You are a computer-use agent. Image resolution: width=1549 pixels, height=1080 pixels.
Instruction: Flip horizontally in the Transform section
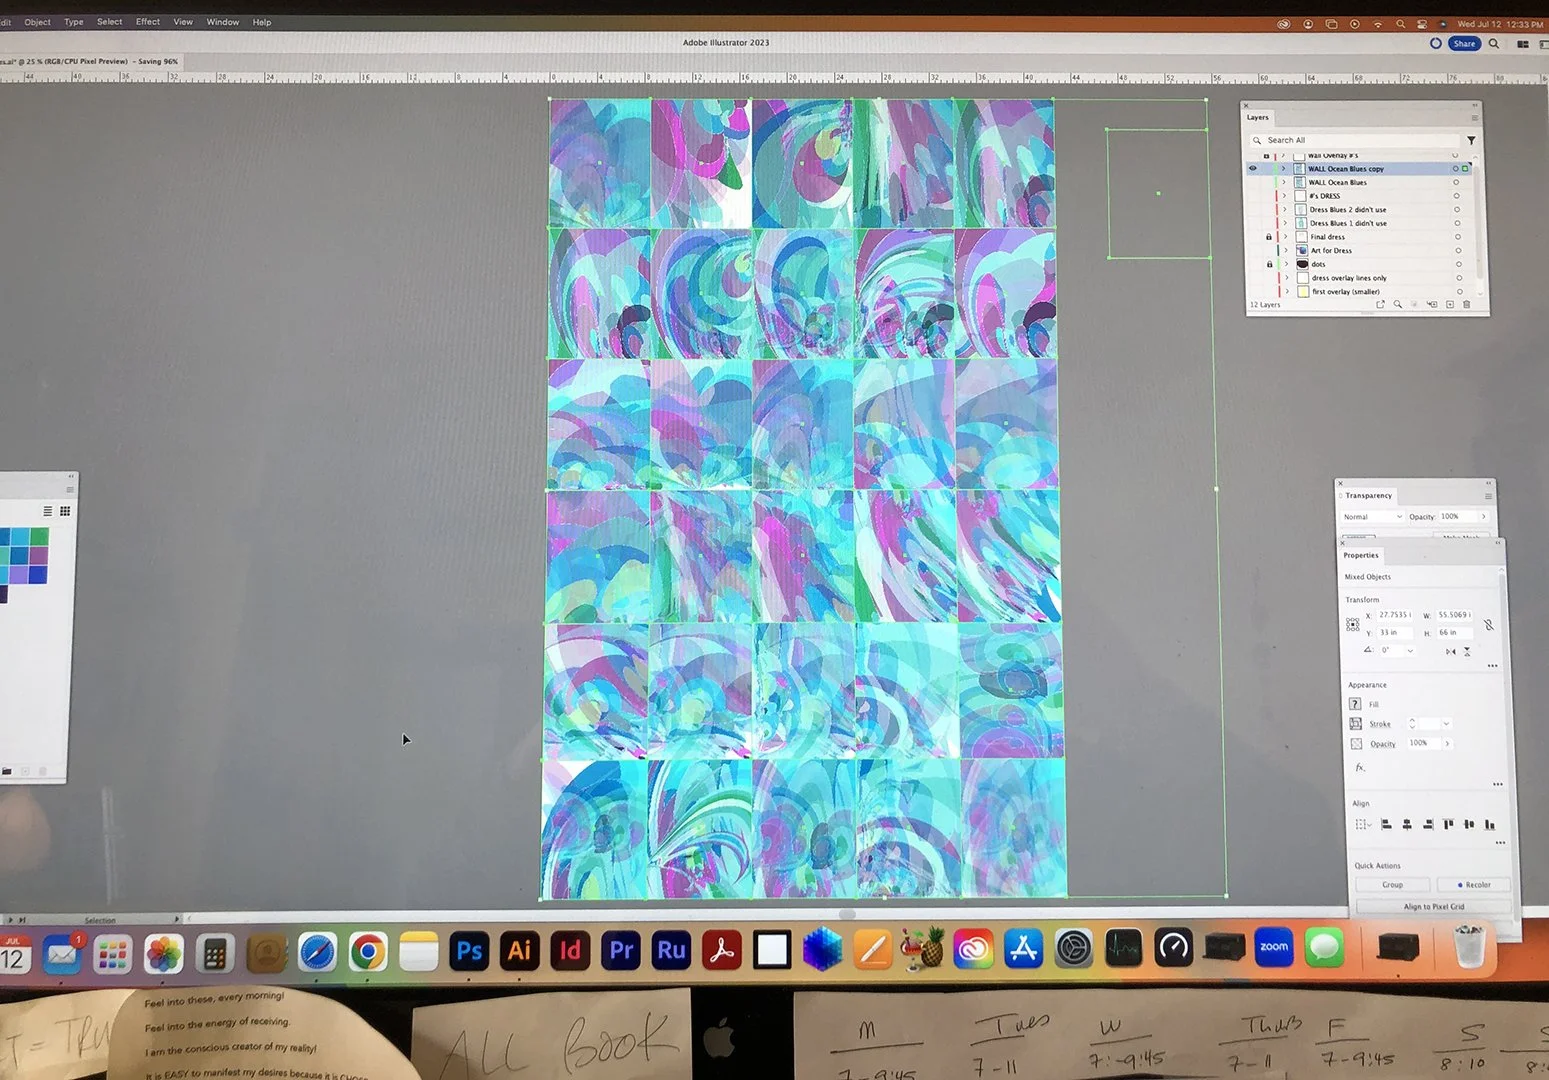click(1450, 651)
